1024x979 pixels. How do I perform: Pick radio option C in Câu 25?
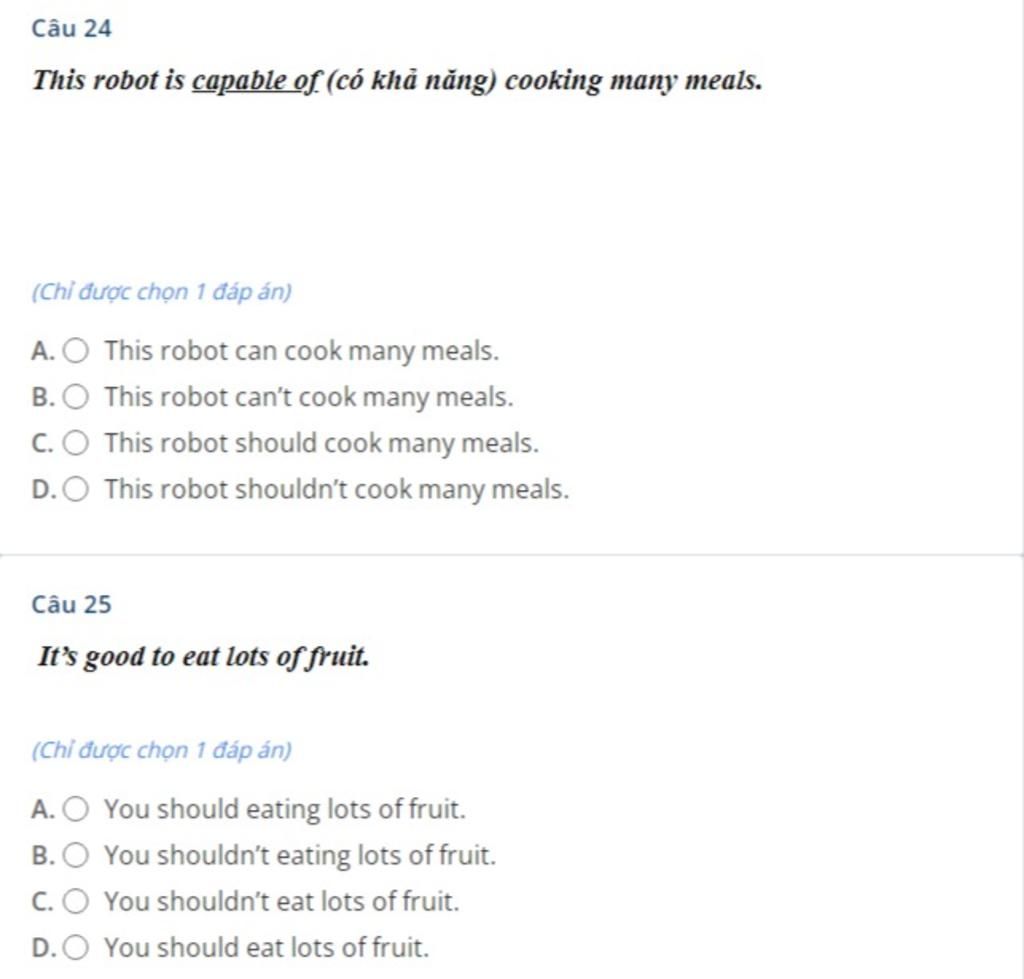[x=76, y=901]
